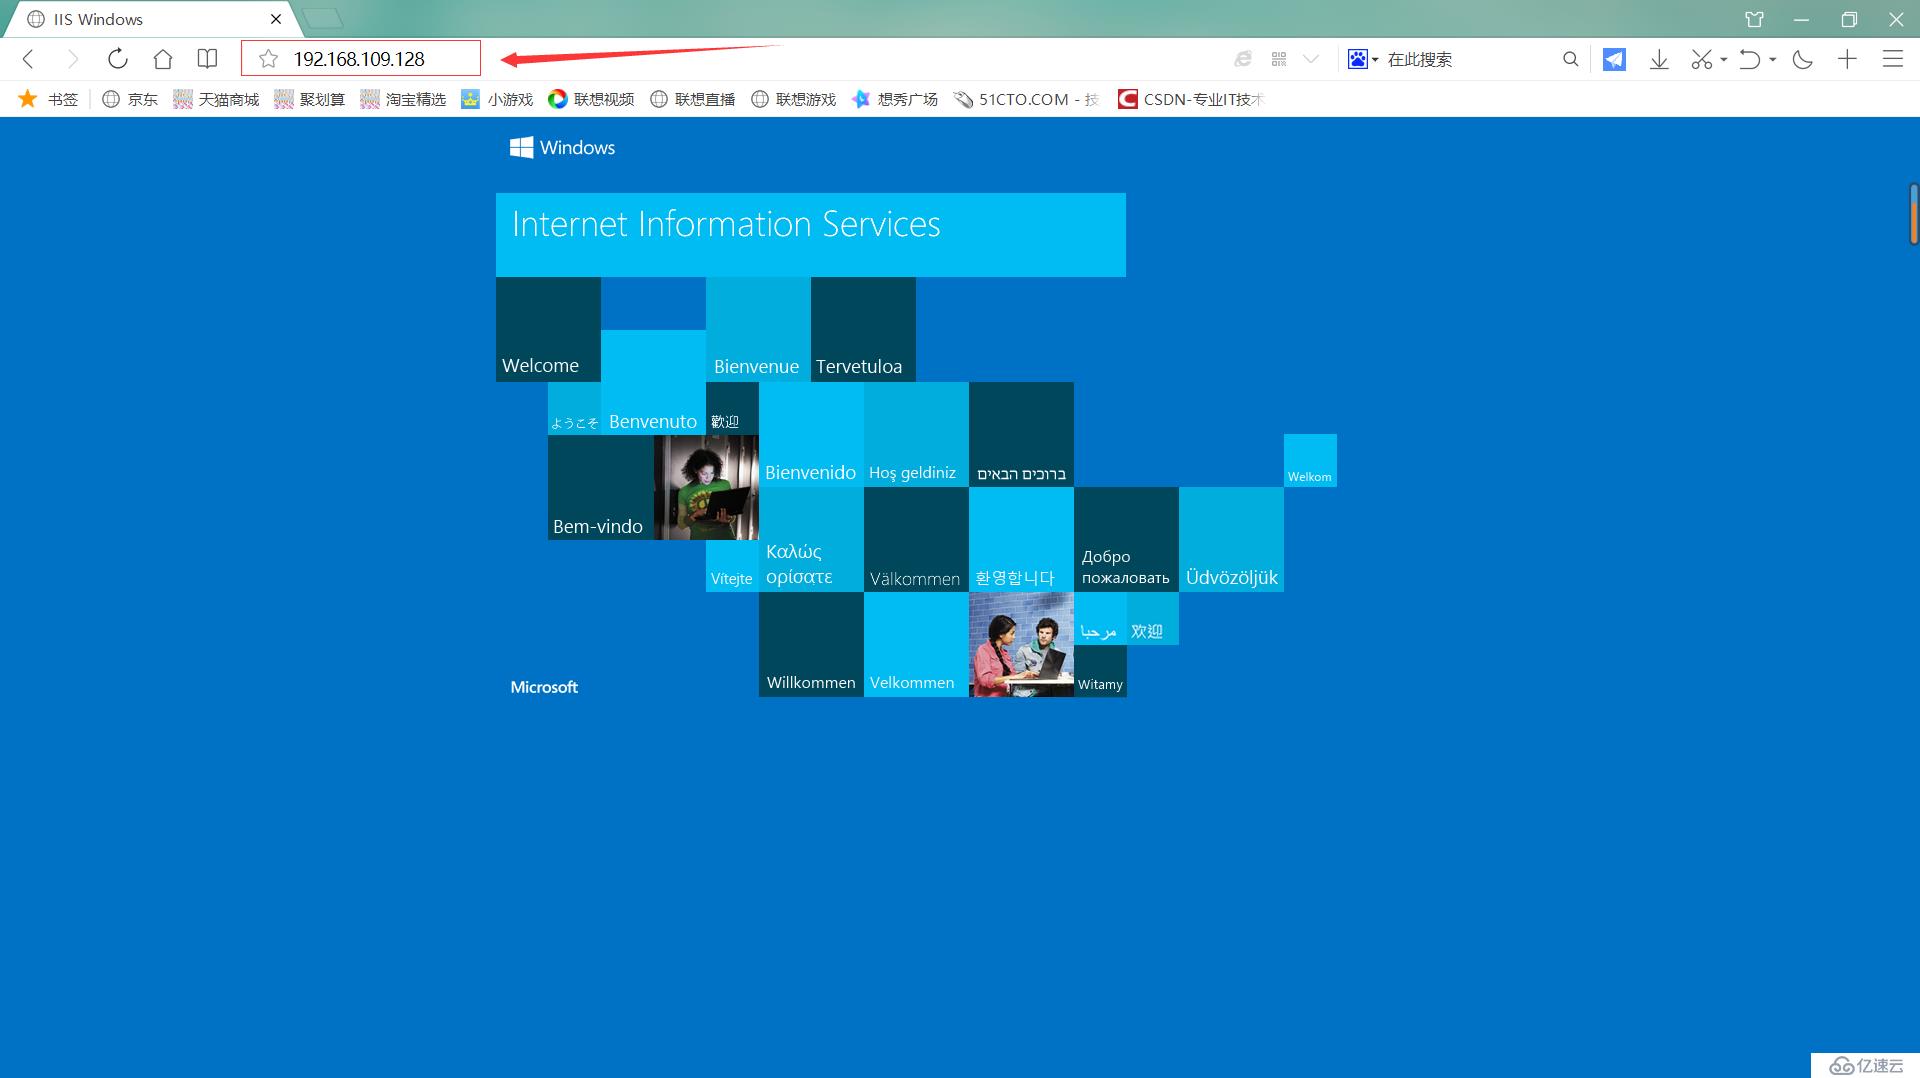Click the Velkommen tile

pyautogui.click(x=916, y=644)
